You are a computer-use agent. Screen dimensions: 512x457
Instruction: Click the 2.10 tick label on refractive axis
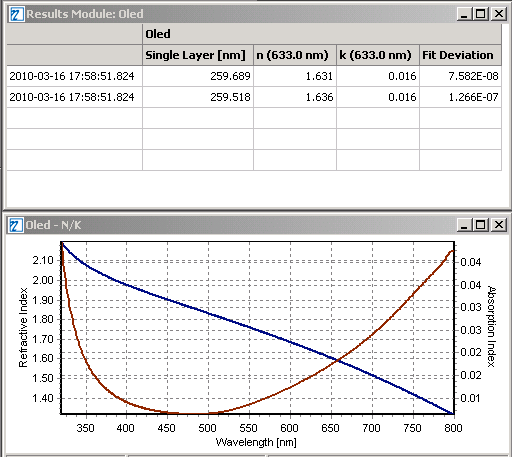(43, 260)
